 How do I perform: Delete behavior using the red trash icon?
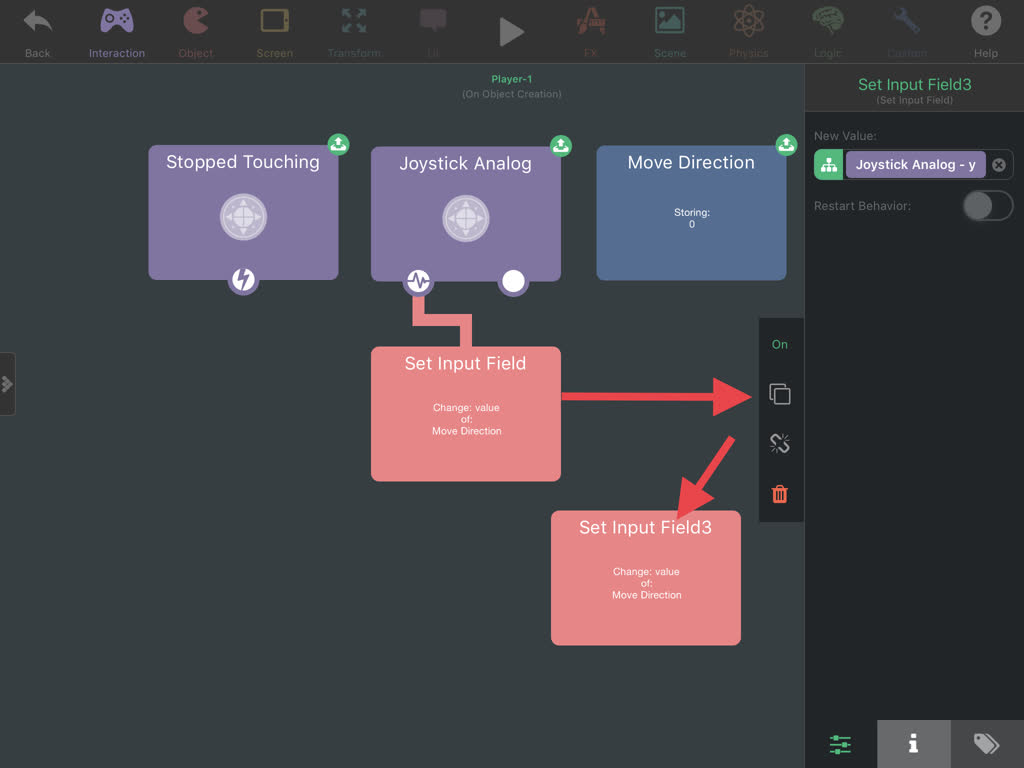[780, 494]
